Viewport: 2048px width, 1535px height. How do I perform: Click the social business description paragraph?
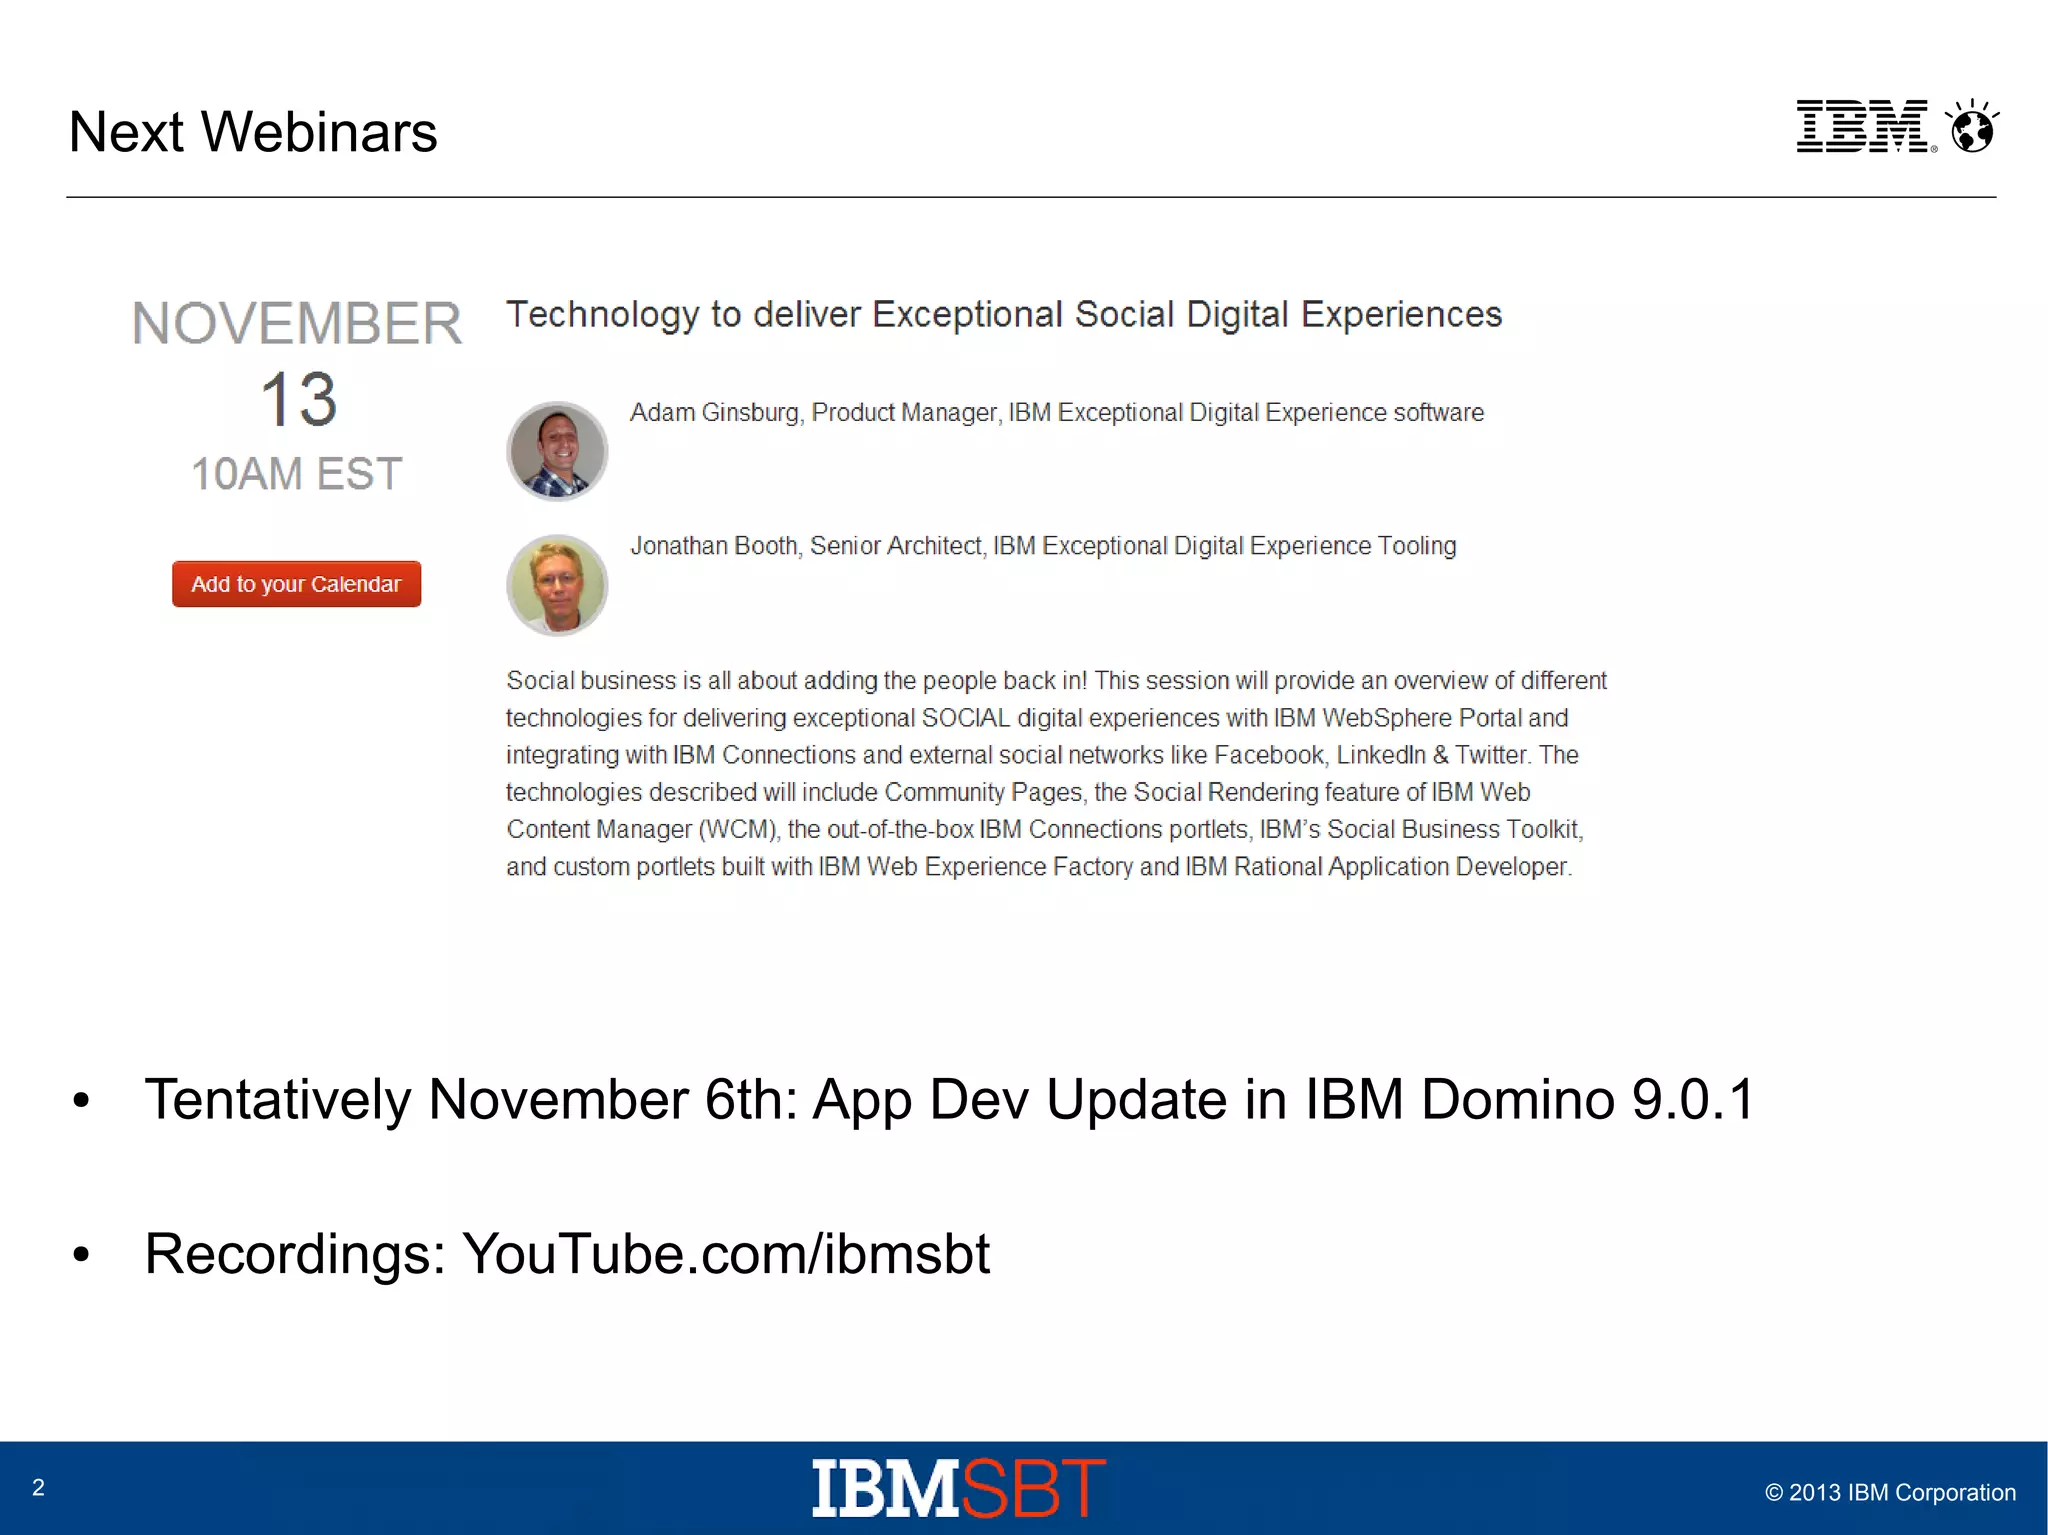click(x=1055, y=773)
